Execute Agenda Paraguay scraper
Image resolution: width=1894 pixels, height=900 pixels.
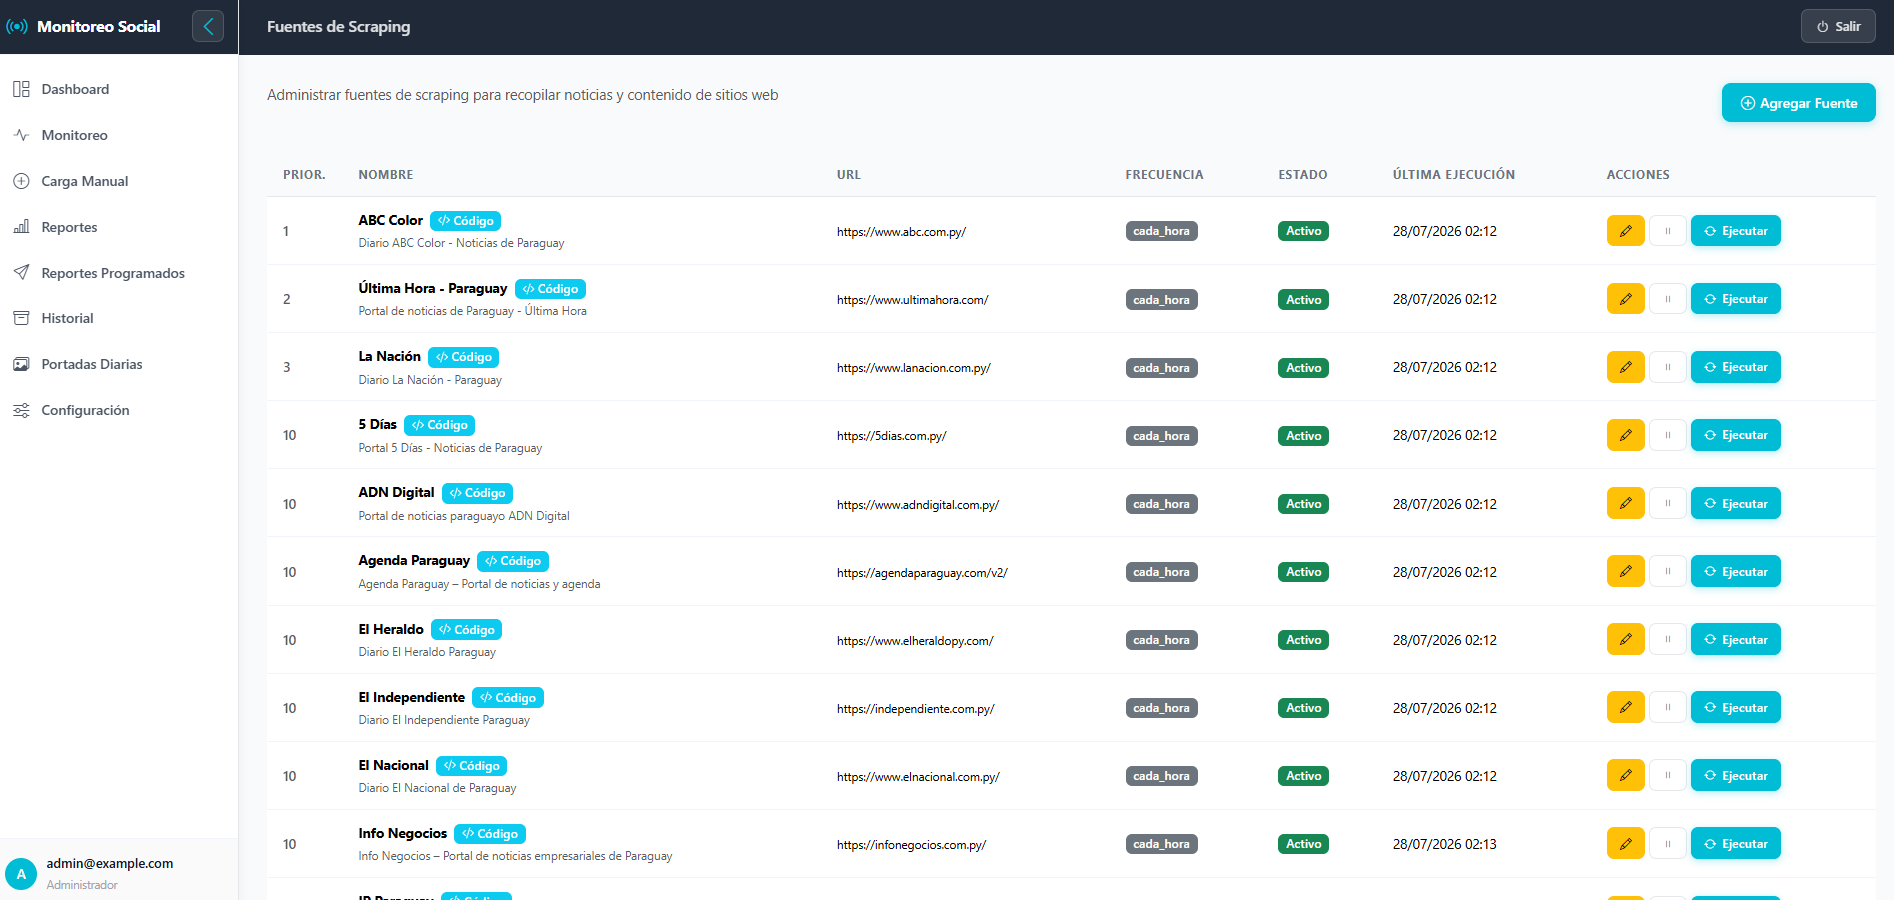pyautogui.click(x=1736, y=571)
